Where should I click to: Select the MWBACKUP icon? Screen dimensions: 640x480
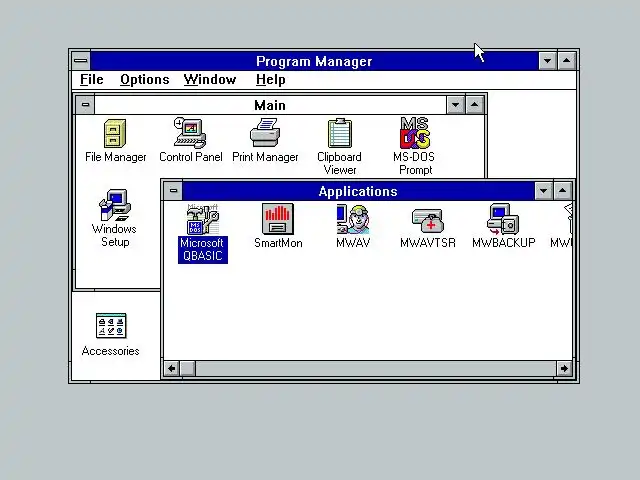coord(503,219)
